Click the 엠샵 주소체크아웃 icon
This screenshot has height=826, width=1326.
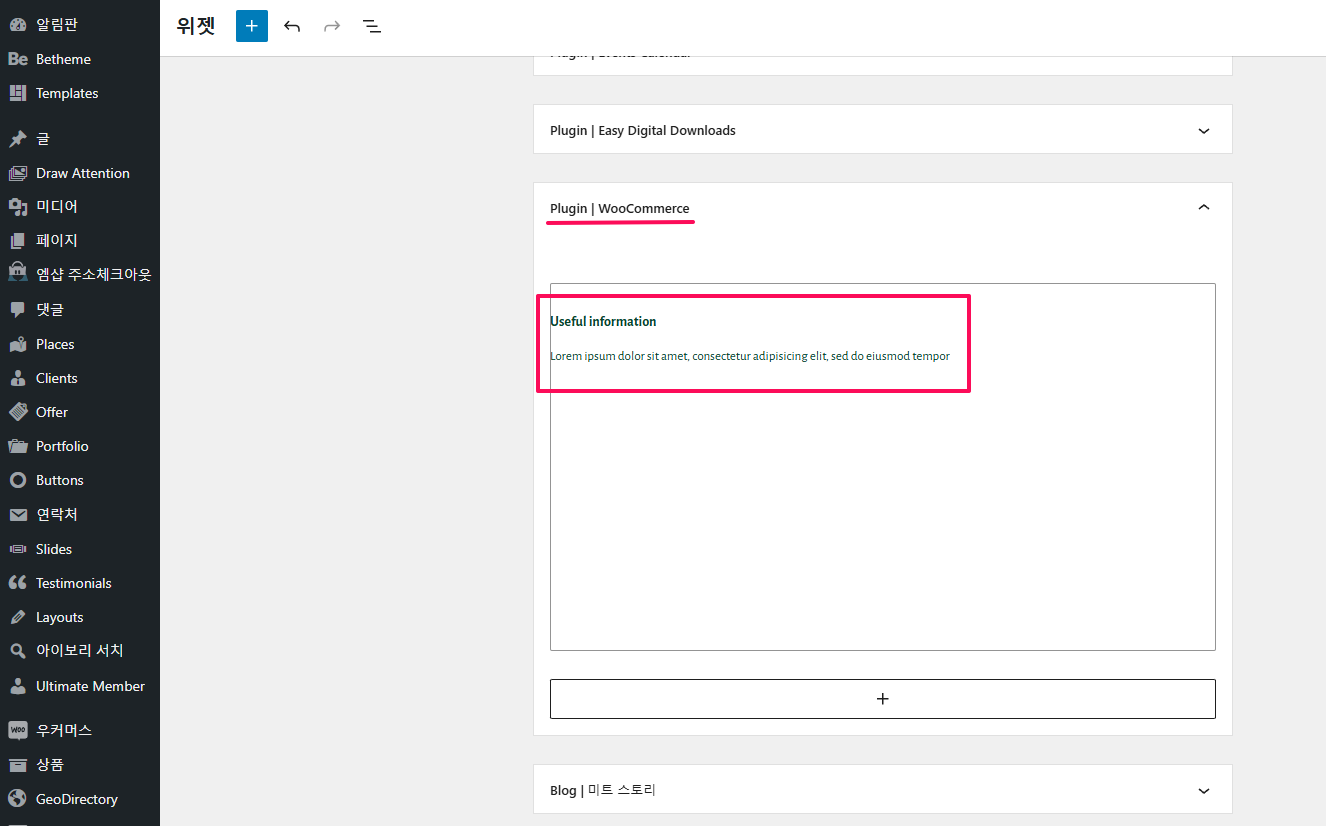coord(17,273)
